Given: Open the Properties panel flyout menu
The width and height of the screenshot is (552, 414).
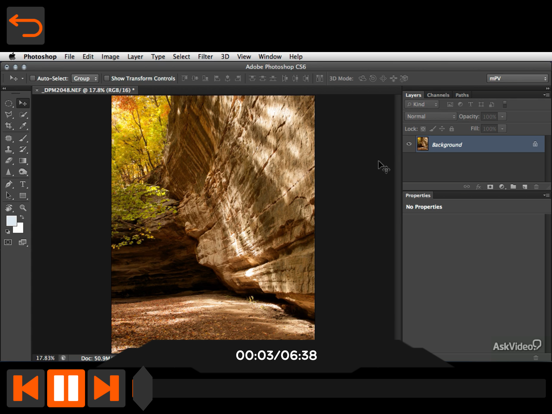Looking at the screenshot, I should 545,195.
